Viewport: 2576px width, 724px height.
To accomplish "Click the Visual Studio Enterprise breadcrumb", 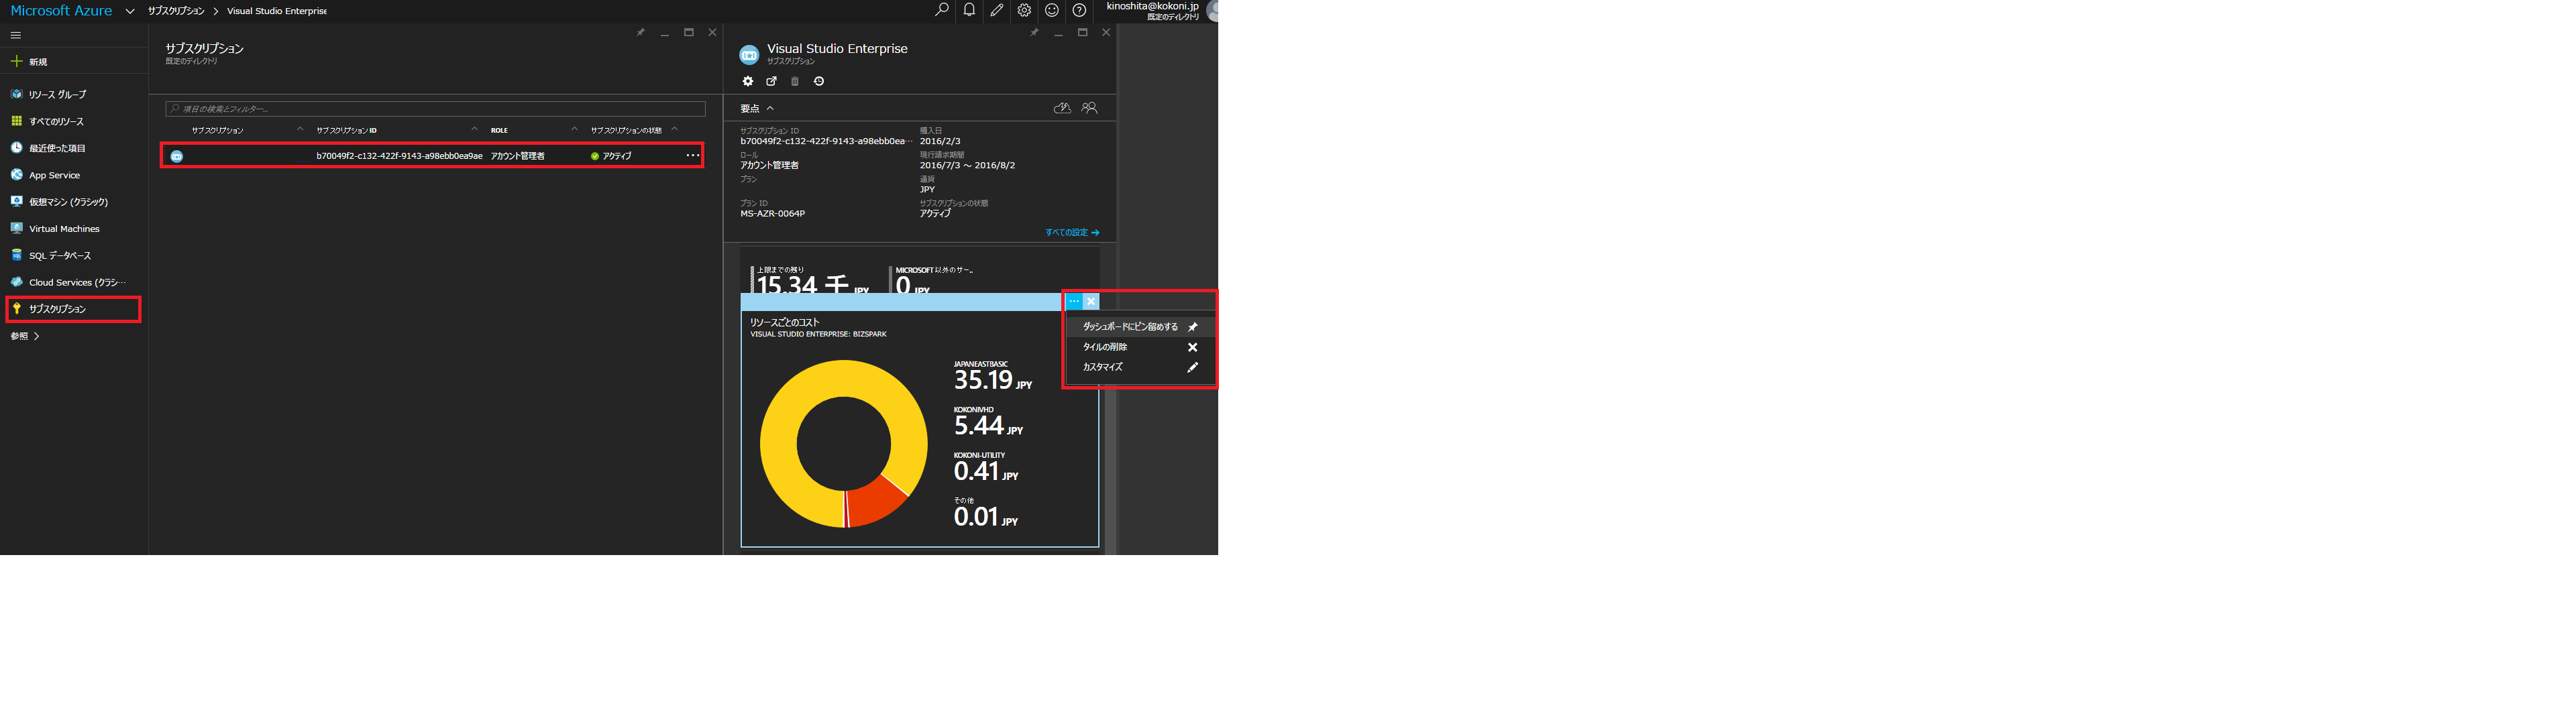I will pyautogui.click(x=277, y=11).
